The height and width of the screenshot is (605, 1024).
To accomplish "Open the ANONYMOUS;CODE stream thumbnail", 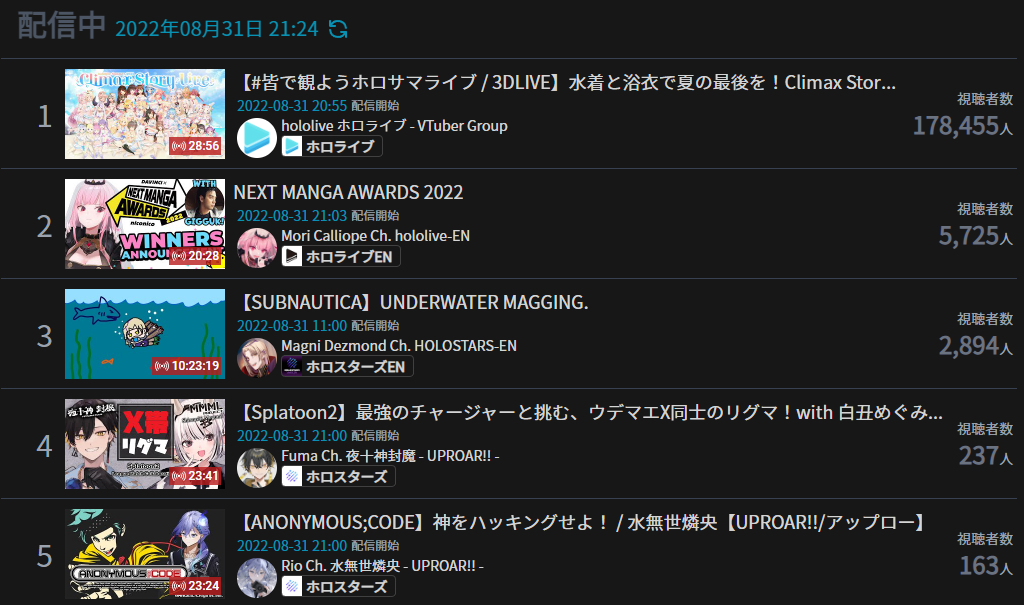I will pyautogui.click(x=145, y=554).
